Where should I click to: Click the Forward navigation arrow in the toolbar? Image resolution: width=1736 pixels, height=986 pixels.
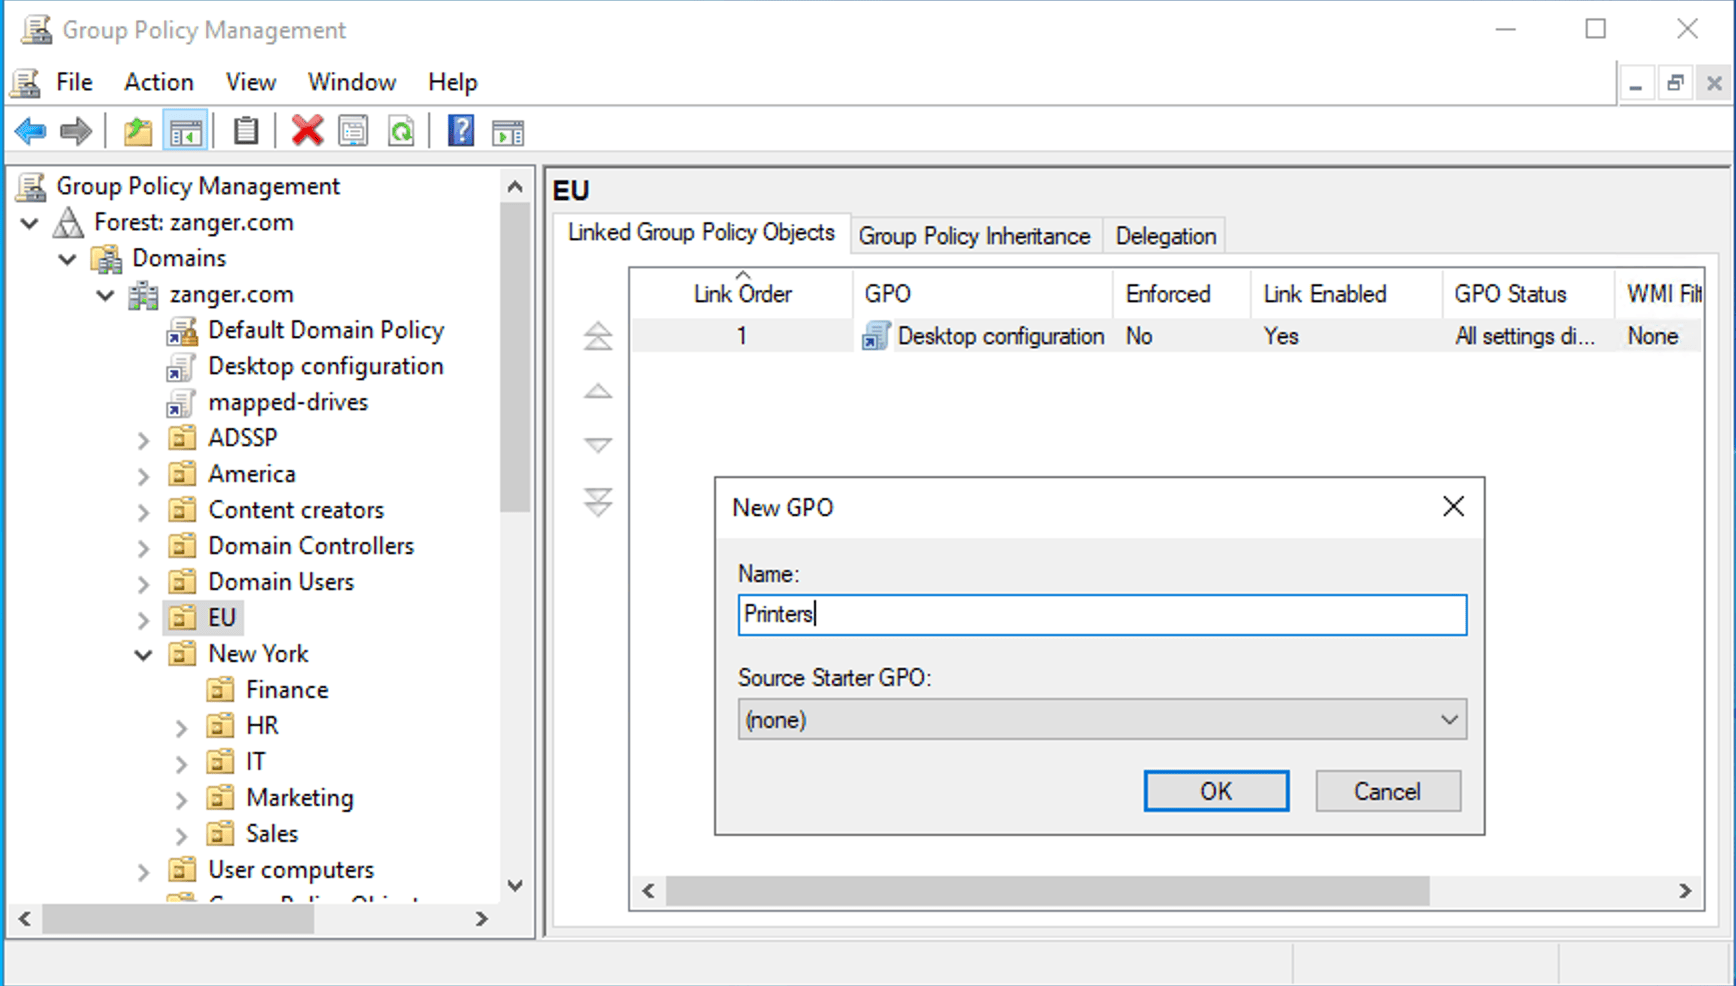pyautogui.click(x=75, y=131)
